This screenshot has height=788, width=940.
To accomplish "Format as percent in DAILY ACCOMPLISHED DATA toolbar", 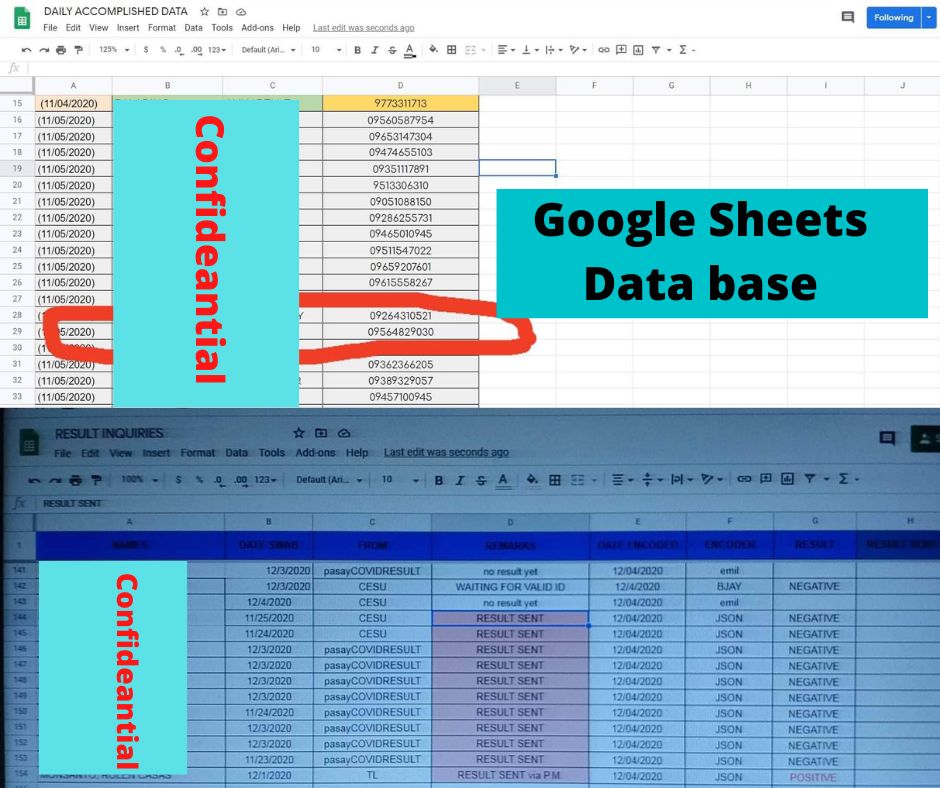I will [162, 50].
